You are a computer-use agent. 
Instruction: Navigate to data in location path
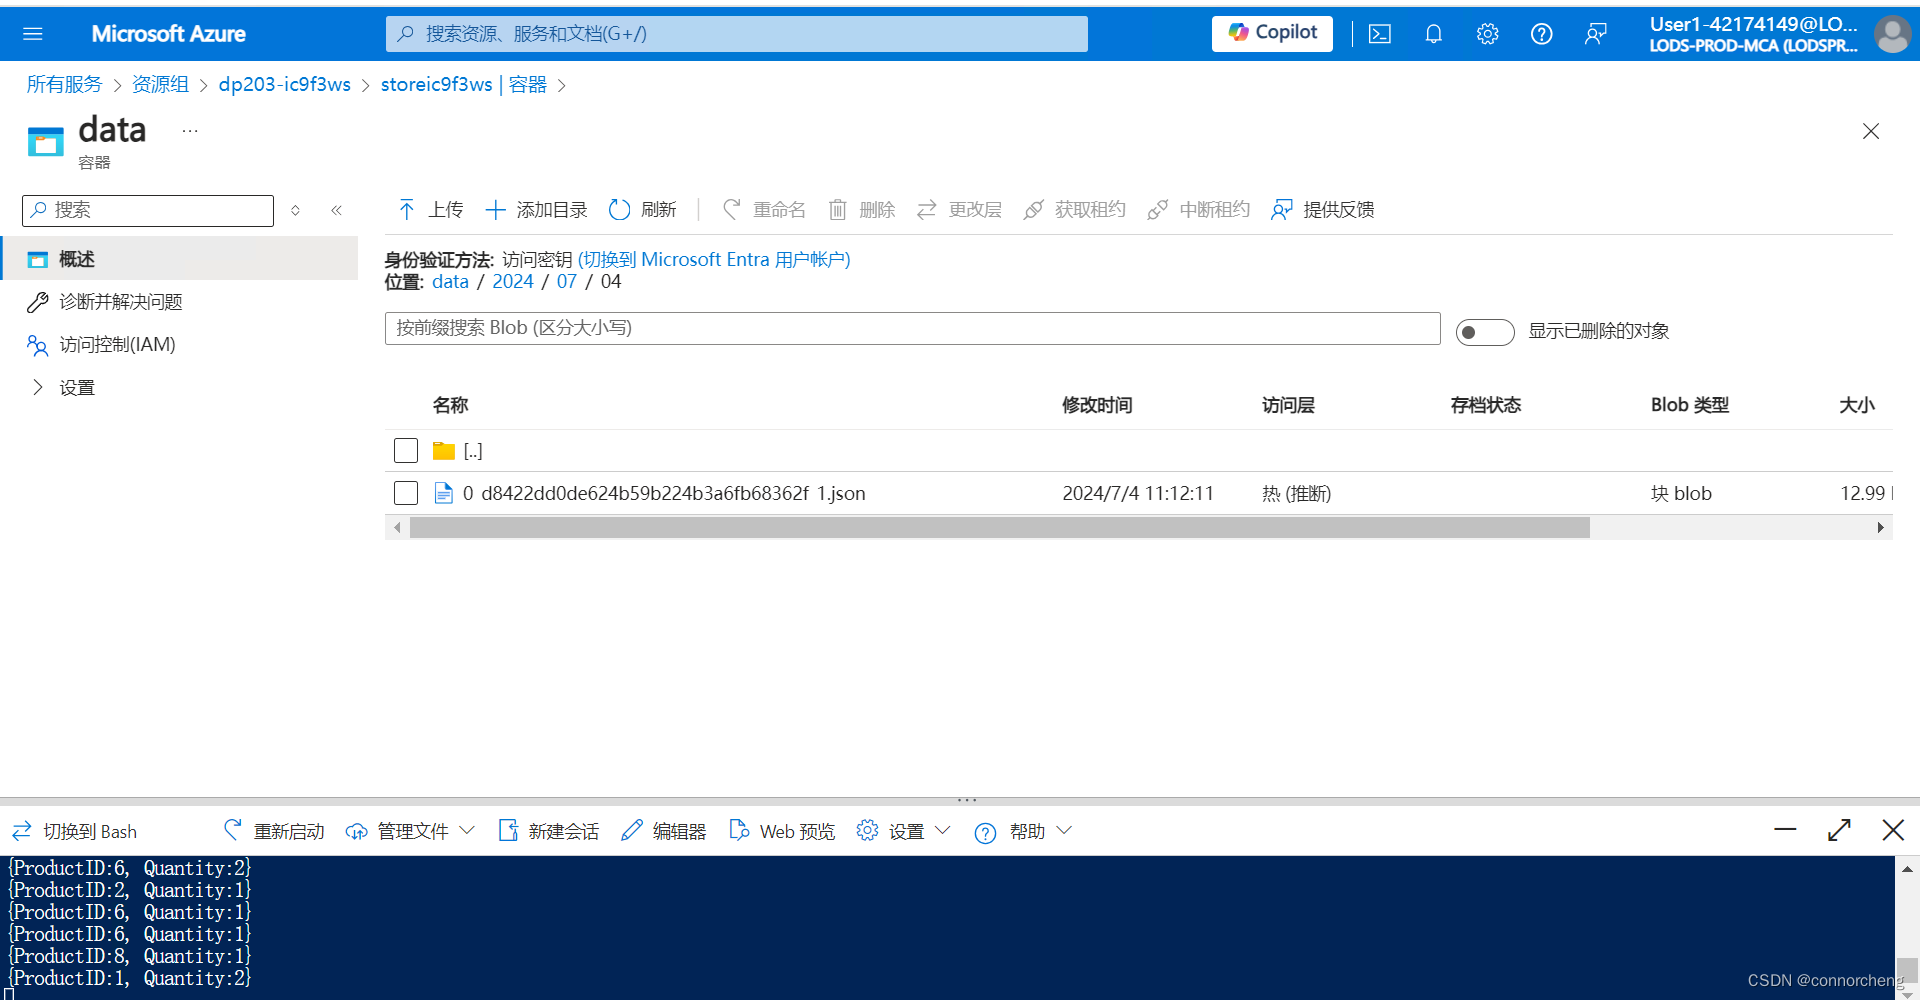pos(450,282)
